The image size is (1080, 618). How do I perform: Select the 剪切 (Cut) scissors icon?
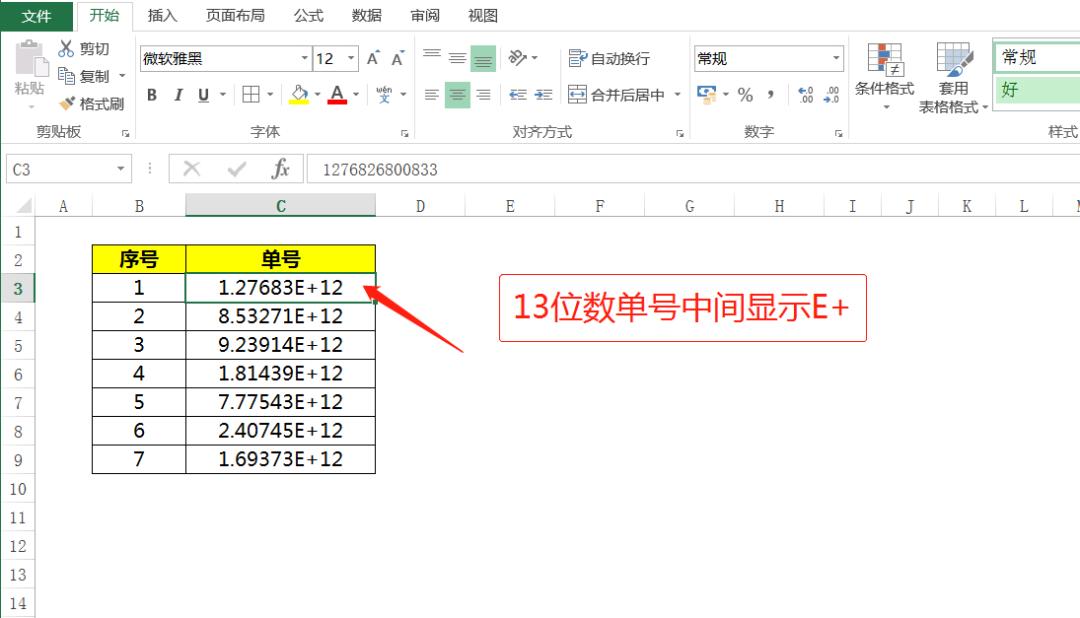click(66, 47)
